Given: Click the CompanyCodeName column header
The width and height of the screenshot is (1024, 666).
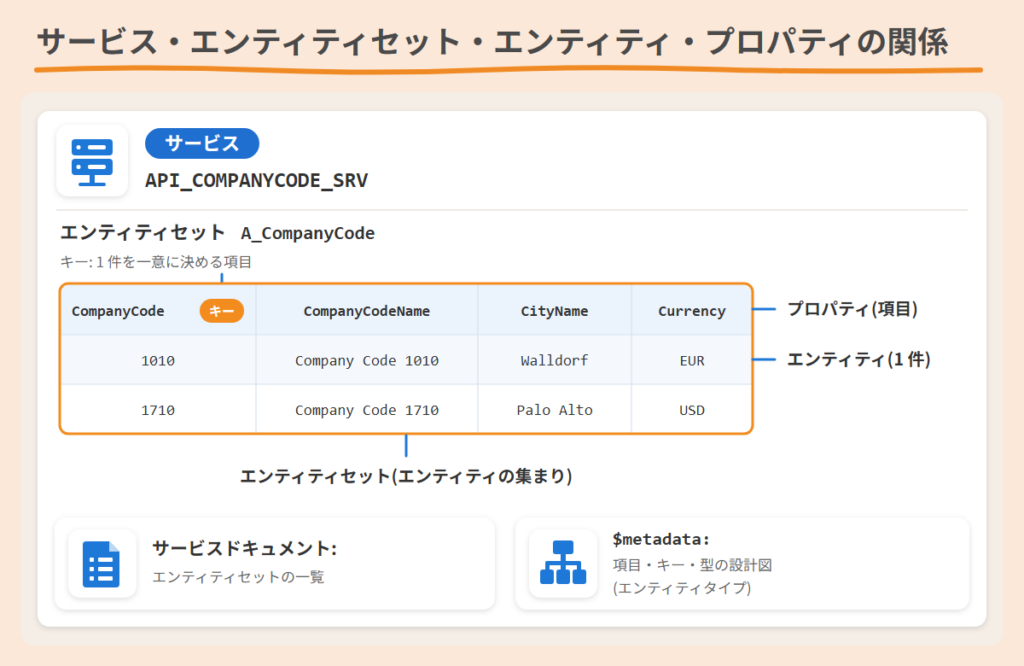Looking at the screenshot, I should pyautogui.click(x=366, y=311).
